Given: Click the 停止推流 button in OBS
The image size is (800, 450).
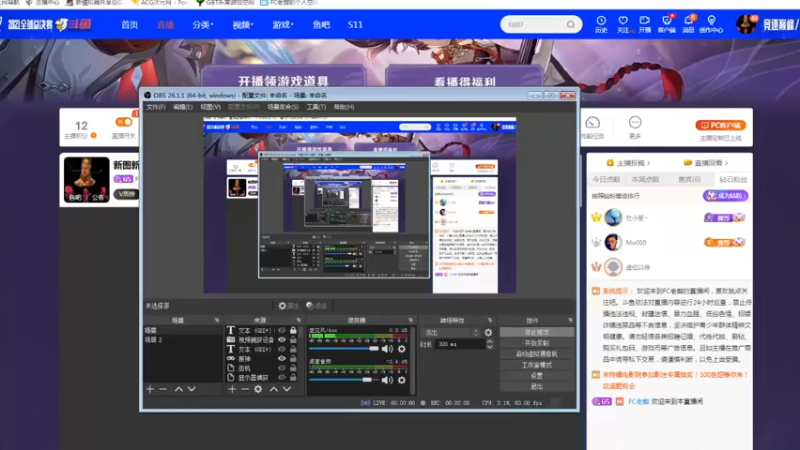Looking at the screenshot, I should click(537, 332).
